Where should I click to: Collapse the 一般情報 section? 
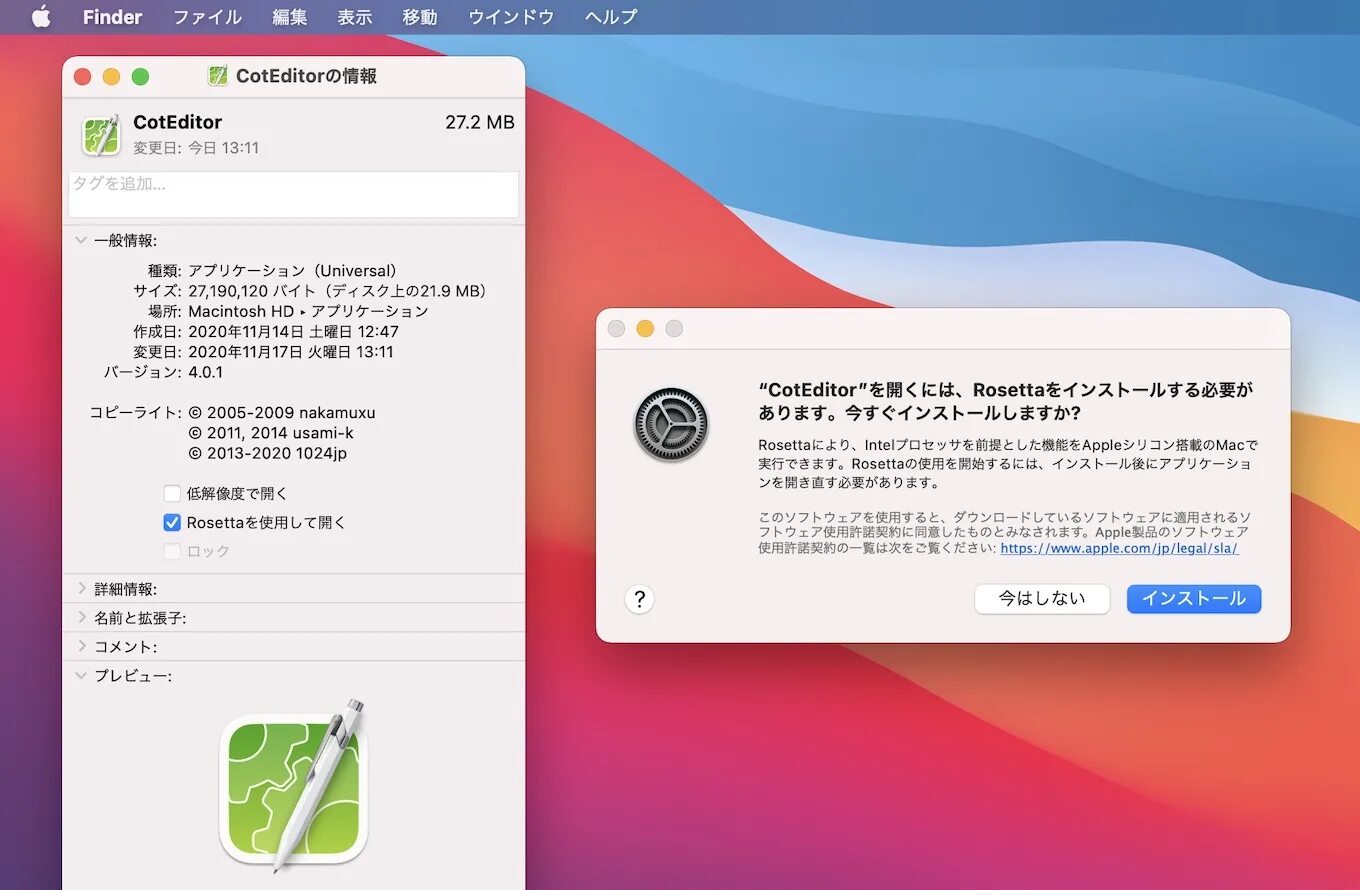click(x=81, y=240)
